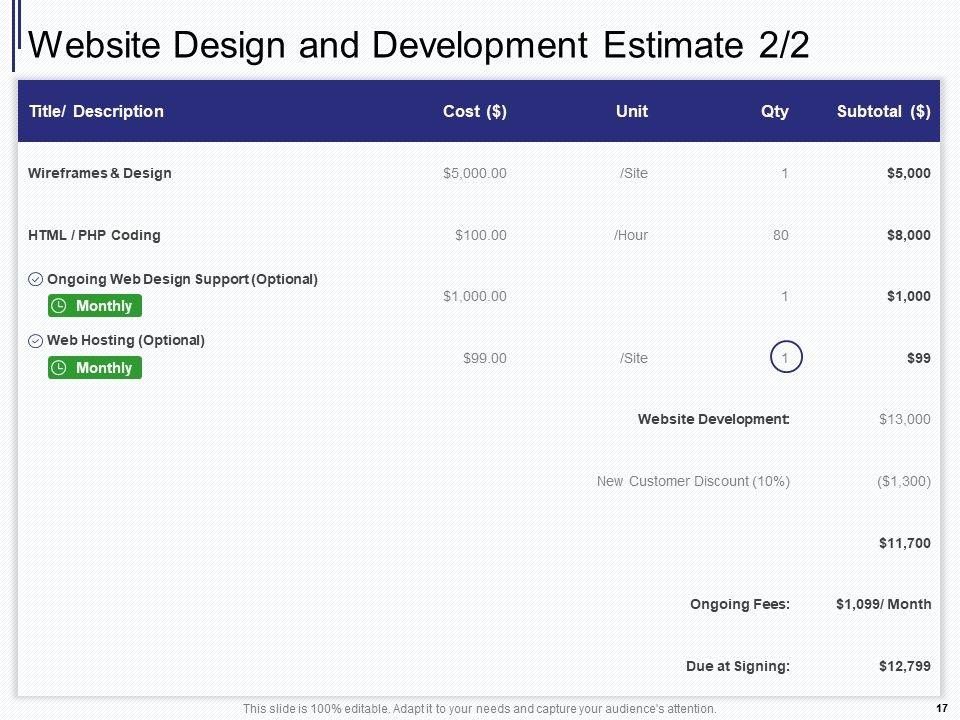Click the slide title Website Design and Development Estimate
The height and width of the screenshot is (720, 960).
(420, 46)
